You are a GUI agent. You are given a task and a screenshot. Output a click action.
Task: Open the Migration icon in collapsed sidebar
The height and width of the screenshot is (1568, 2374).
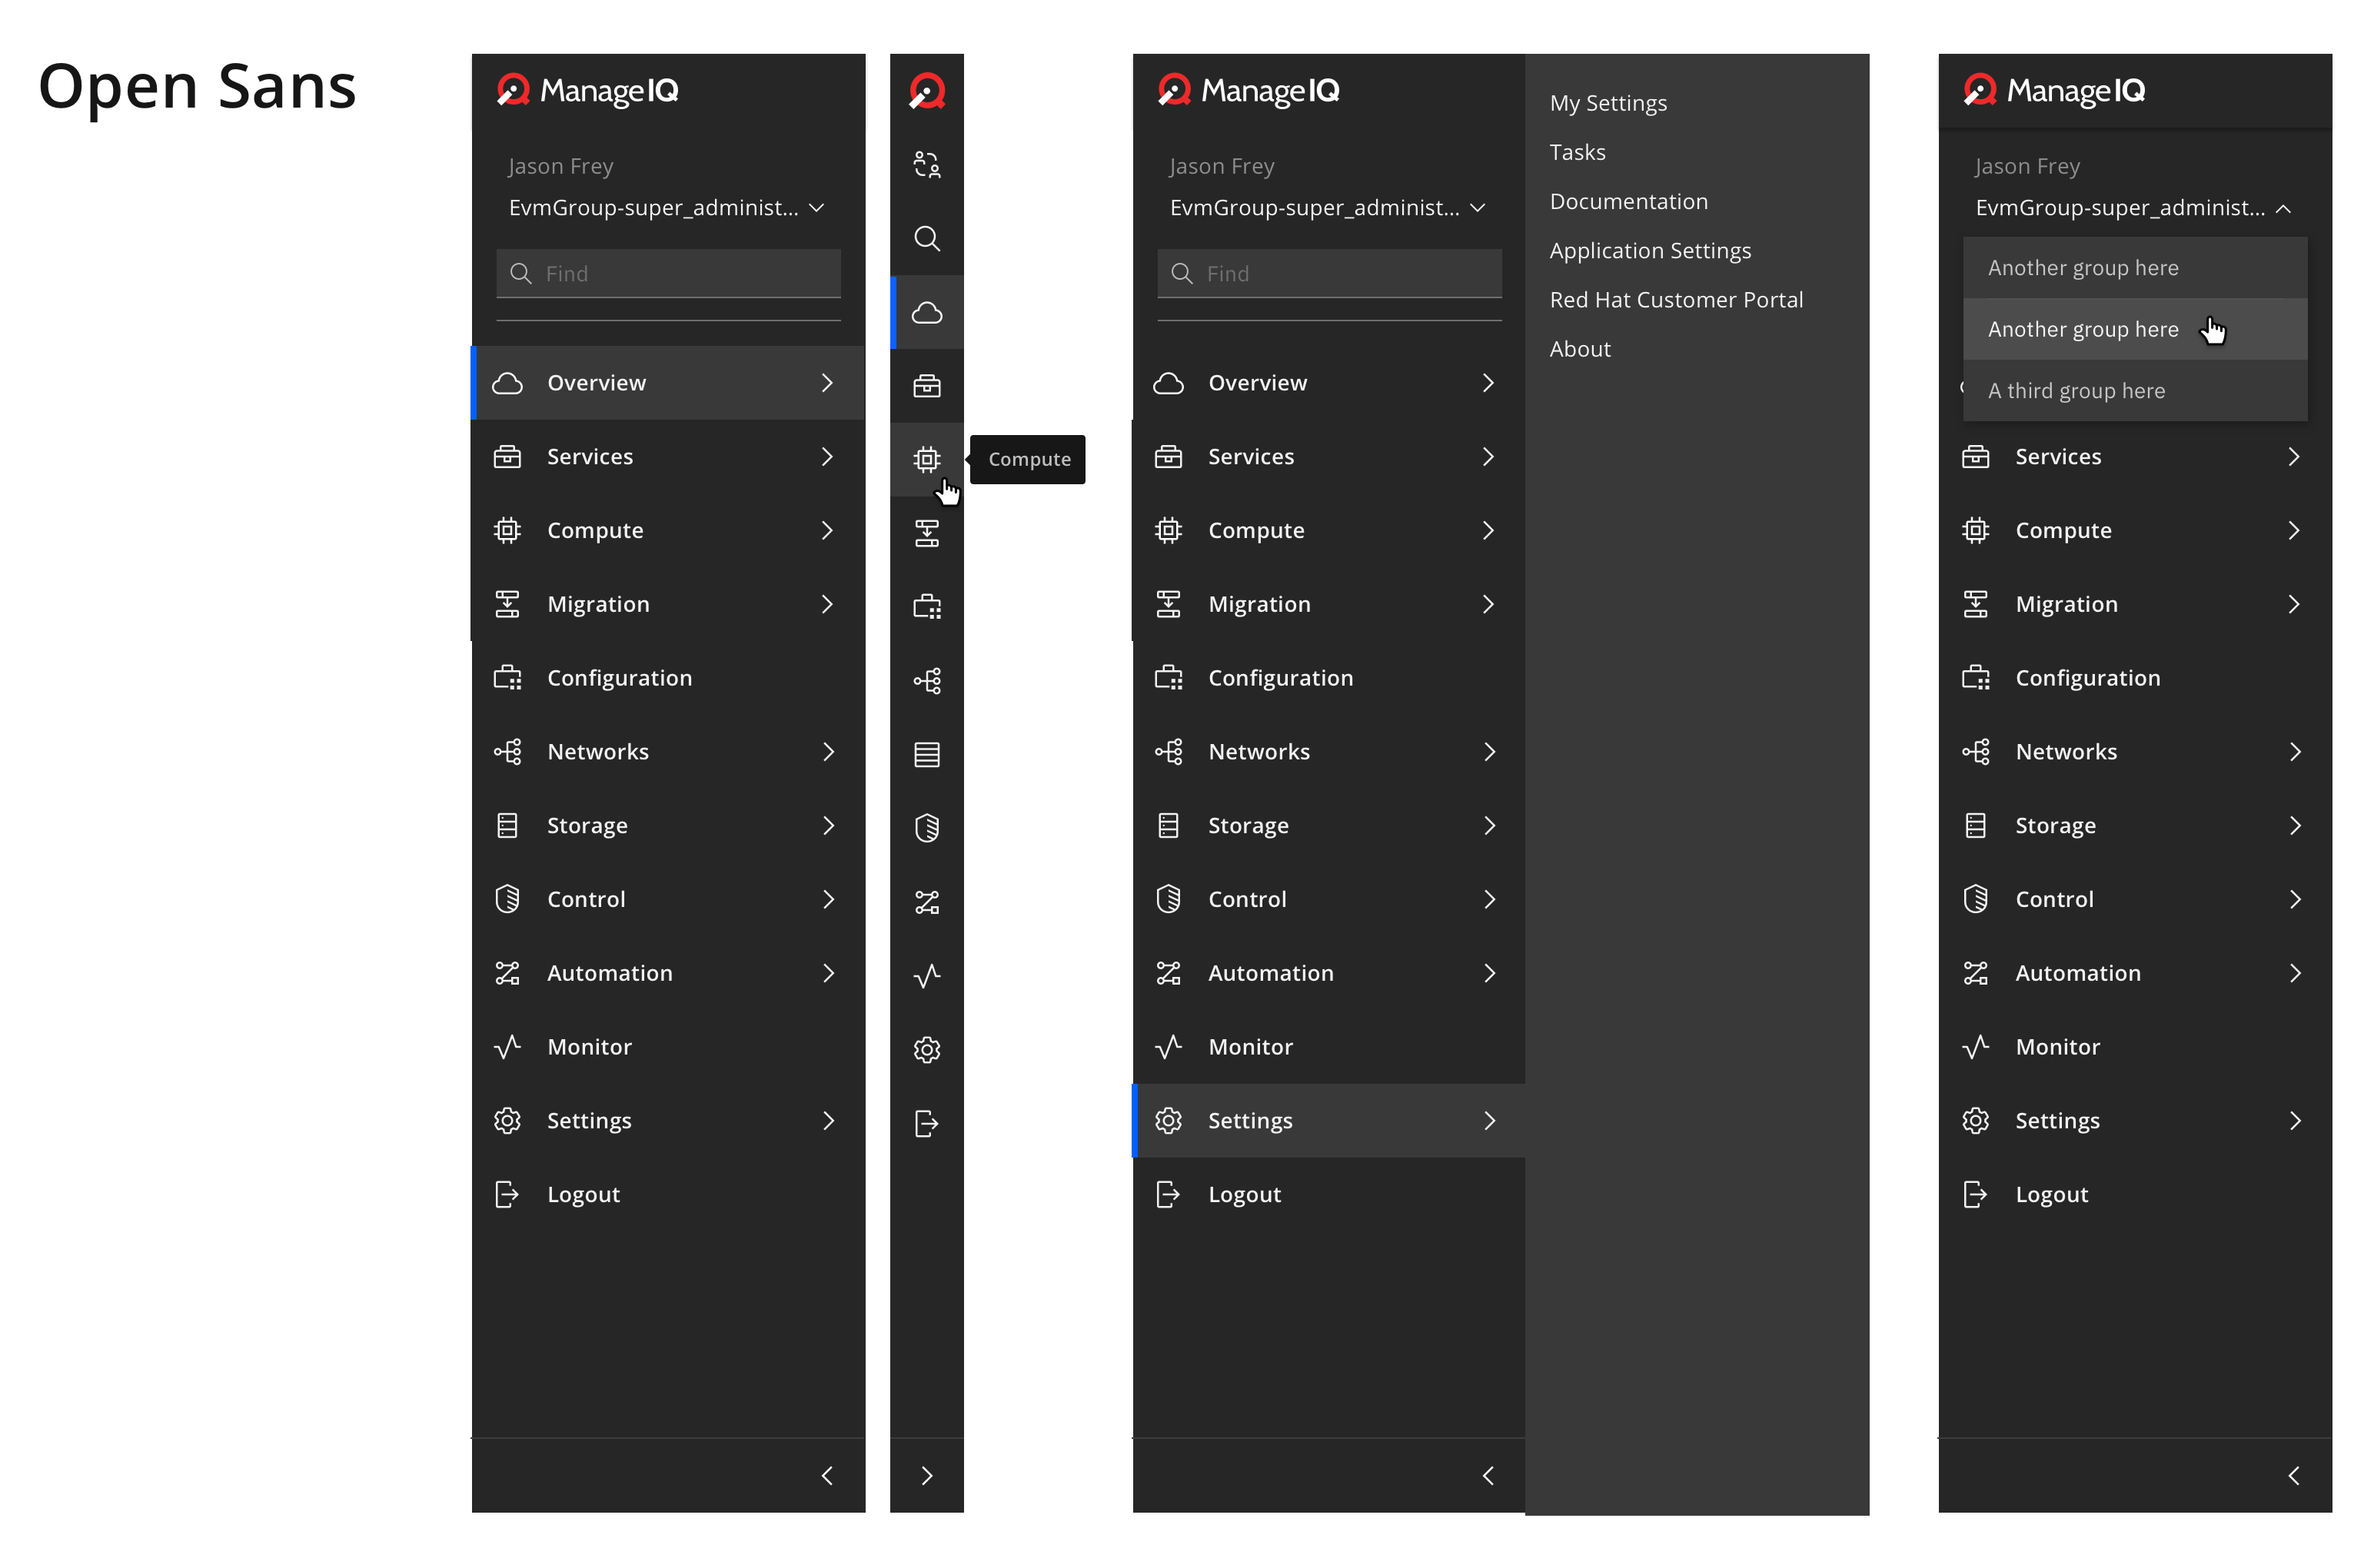[926, 533]
